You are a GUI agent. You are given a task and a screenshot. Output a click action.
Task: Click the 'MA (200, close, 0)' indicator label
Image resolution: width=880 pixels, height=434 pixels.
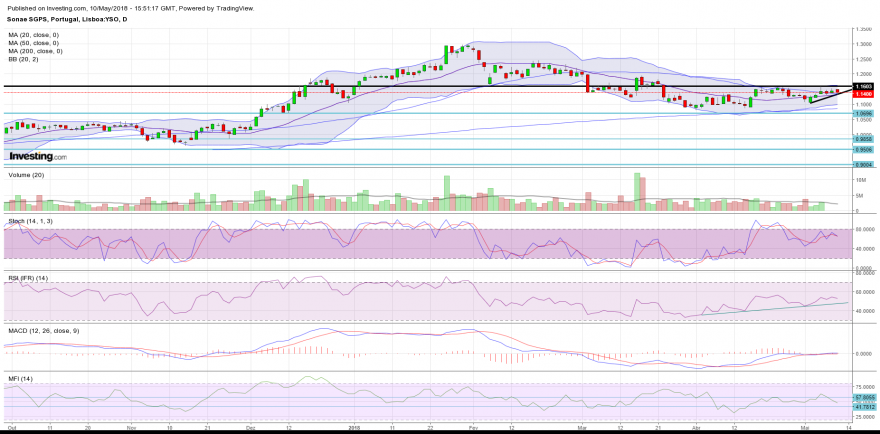click(x=36, y=51)
